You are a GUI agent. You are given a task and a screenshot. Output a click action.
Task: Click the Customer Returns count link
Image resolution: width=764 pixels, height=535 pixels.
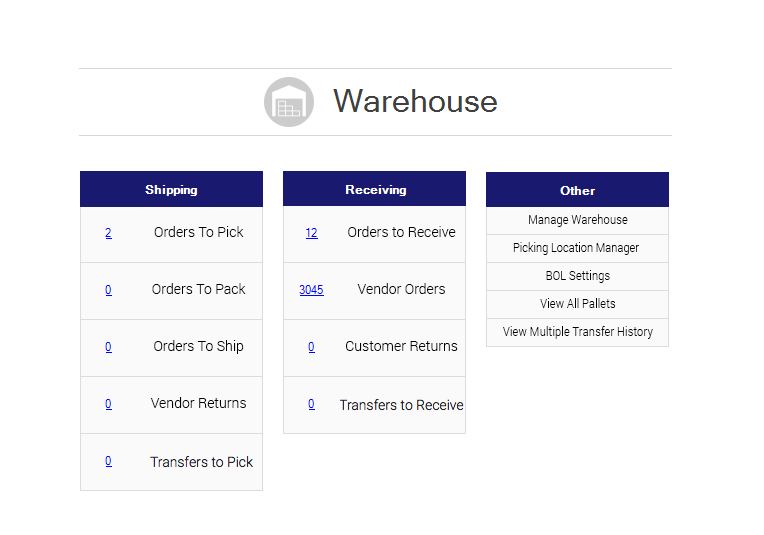pos(311,347)
